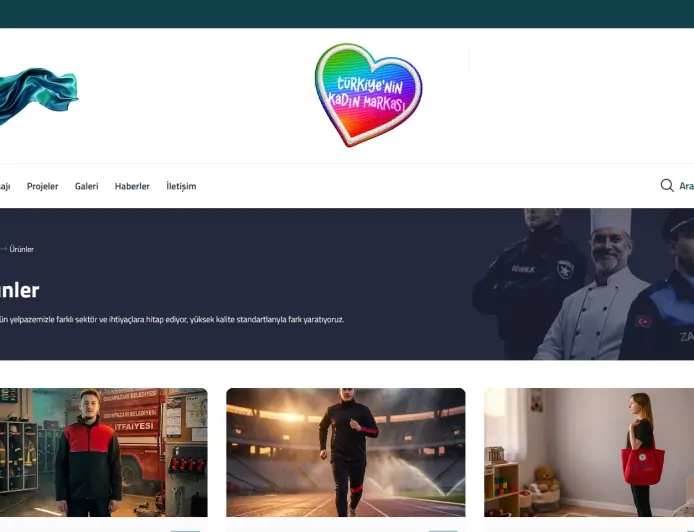Click the breadcrumb arrow before Ürünler
Image resolution: width=694 pixels, height=532 pixels.
(x=3, y=249)
